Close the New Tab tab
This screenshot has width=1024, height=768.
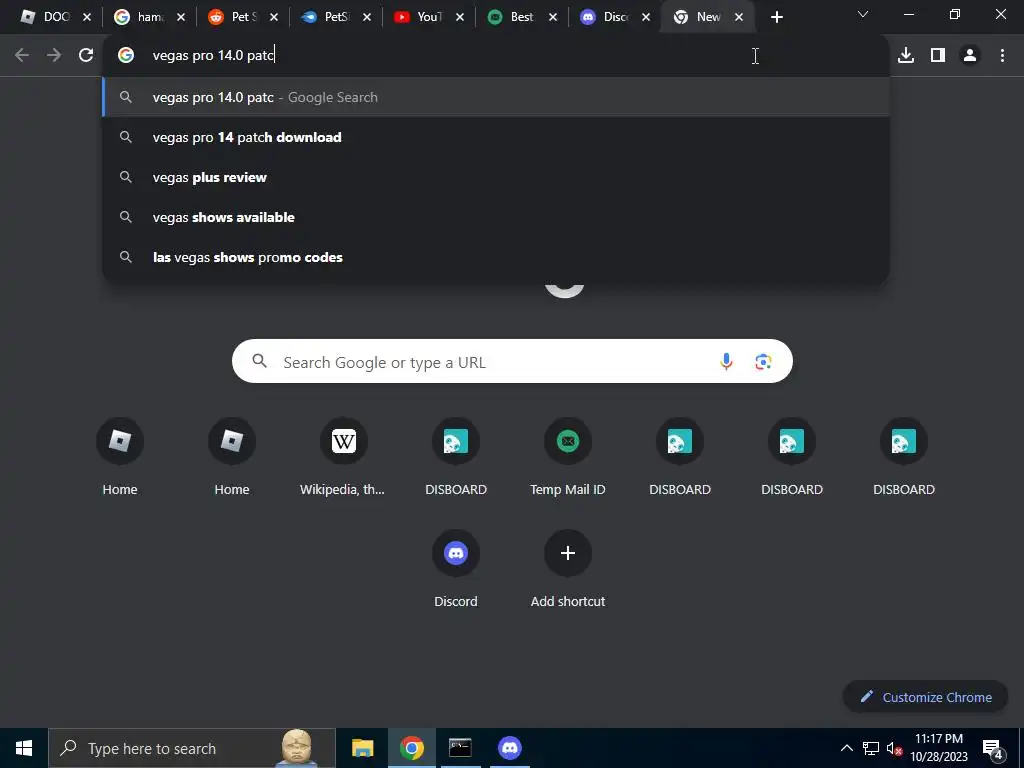(x=739, y=18)
